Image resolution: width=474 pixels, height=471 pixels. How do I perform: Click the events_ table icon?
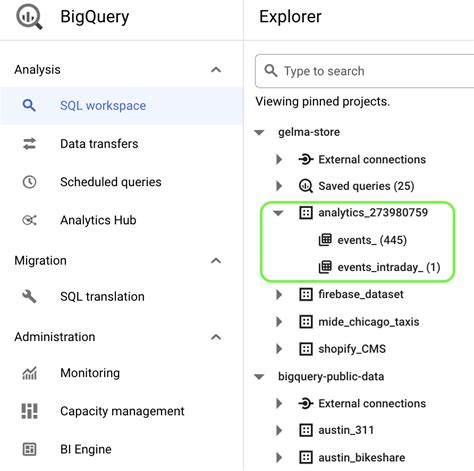pyautogui.click(x=325, y=240)
